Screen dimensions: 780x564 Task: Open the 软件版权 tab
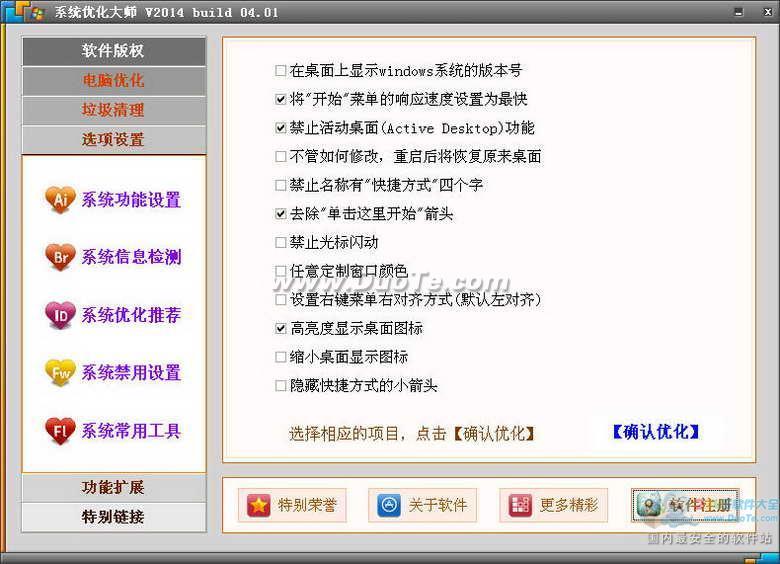pyautogui.click(x=113, y=51)
